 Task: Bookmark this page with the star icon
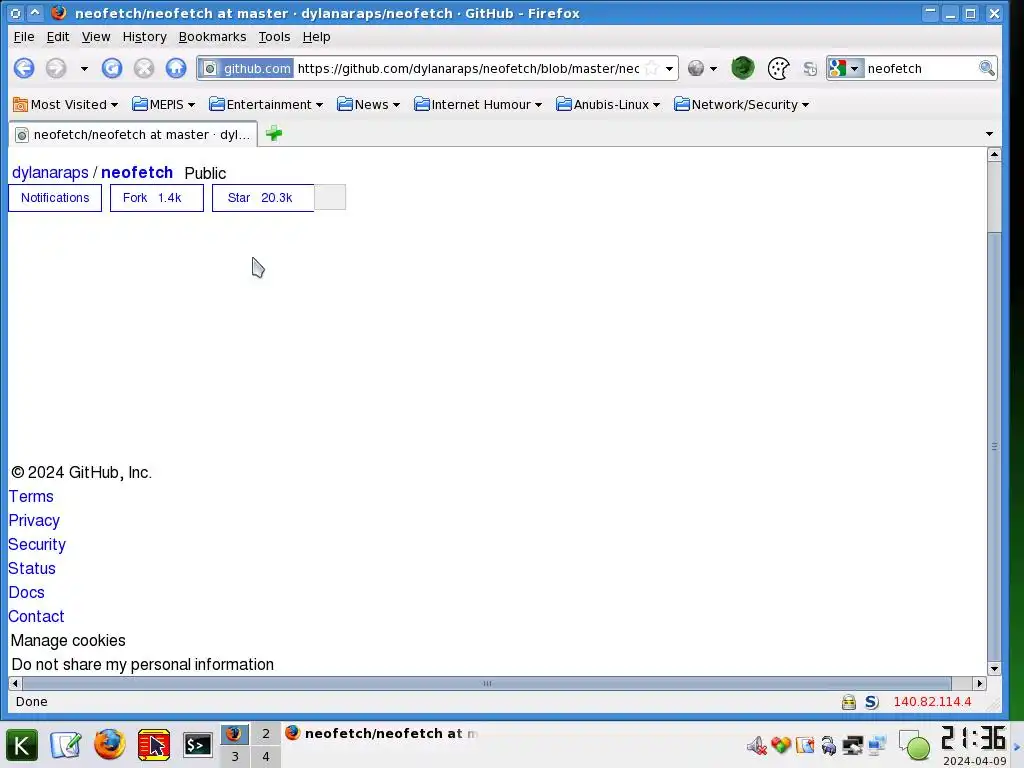pyautogui.click(x=651, y=69)
